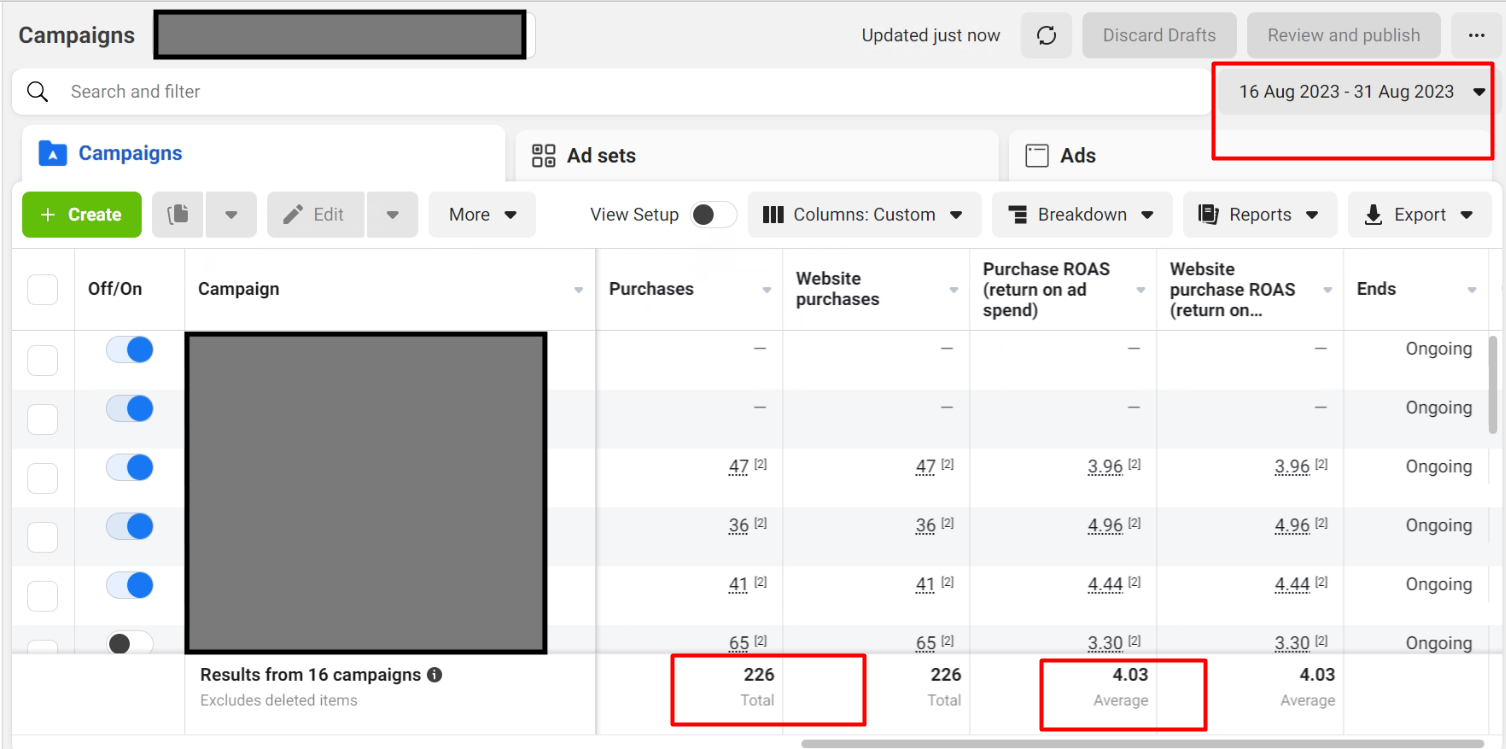The image size is (1506, 749).
Task: Click the Ads square icon
Action: 1037,156
